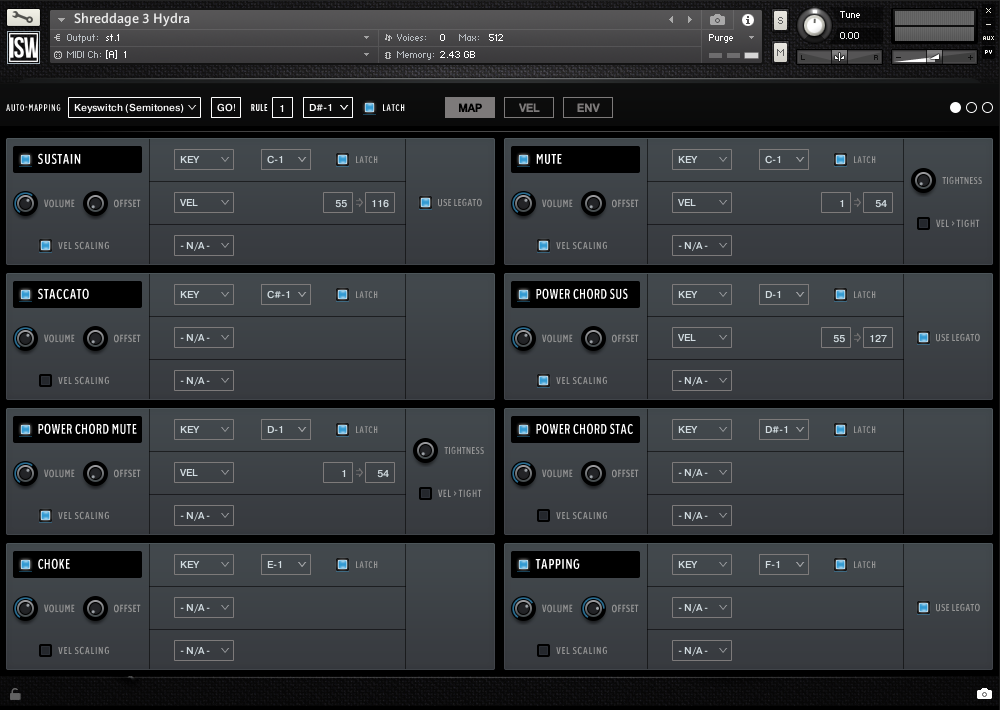This screenshot has width=1000, height=710.
Task: Open the Auto-Mapping Keyswitch dropdown
Action: 134,107
